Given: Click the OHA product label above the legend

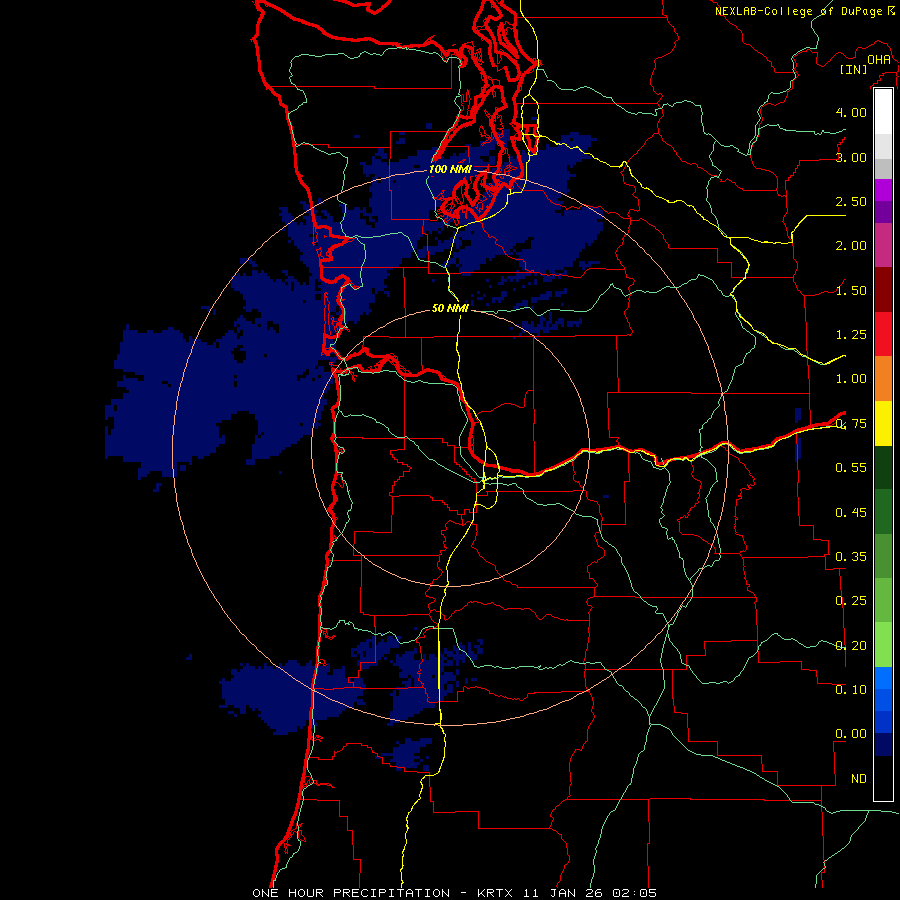Looking at the screenshot, I should [879, 59].
